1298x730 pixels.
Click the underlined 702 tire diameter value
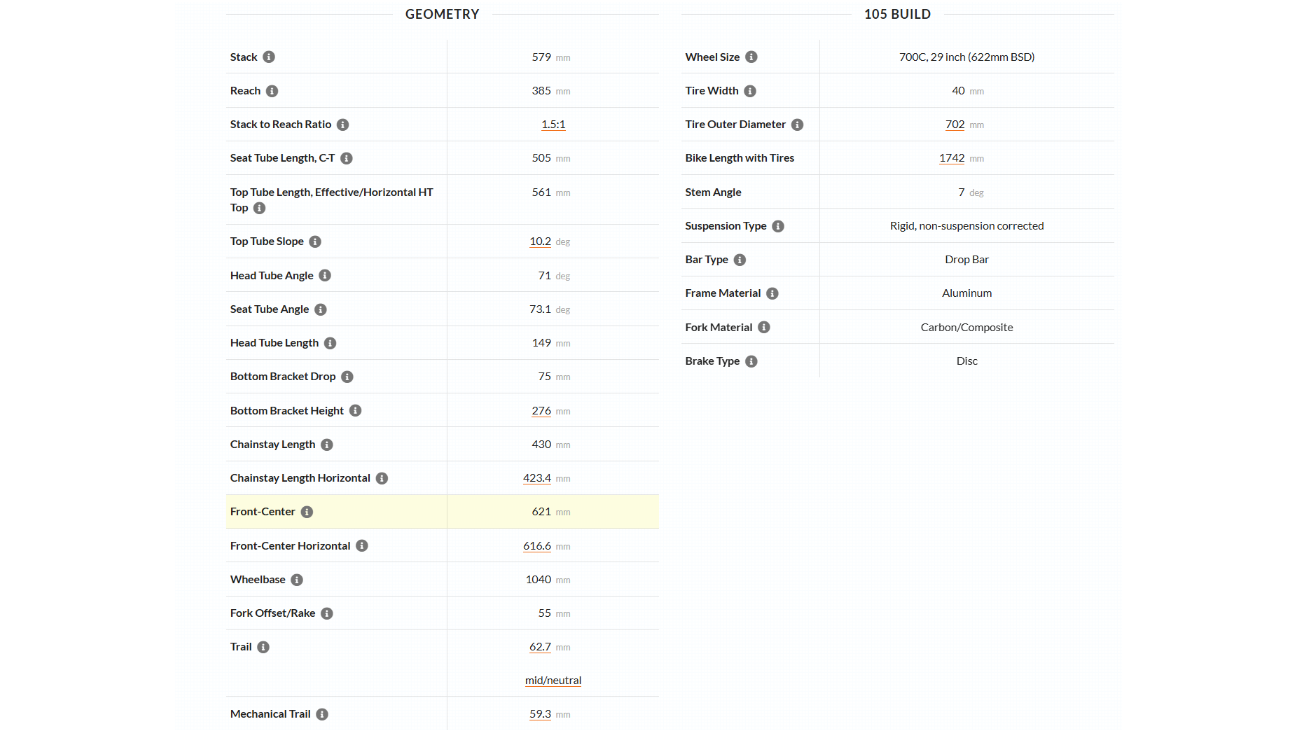pos(955,125)
